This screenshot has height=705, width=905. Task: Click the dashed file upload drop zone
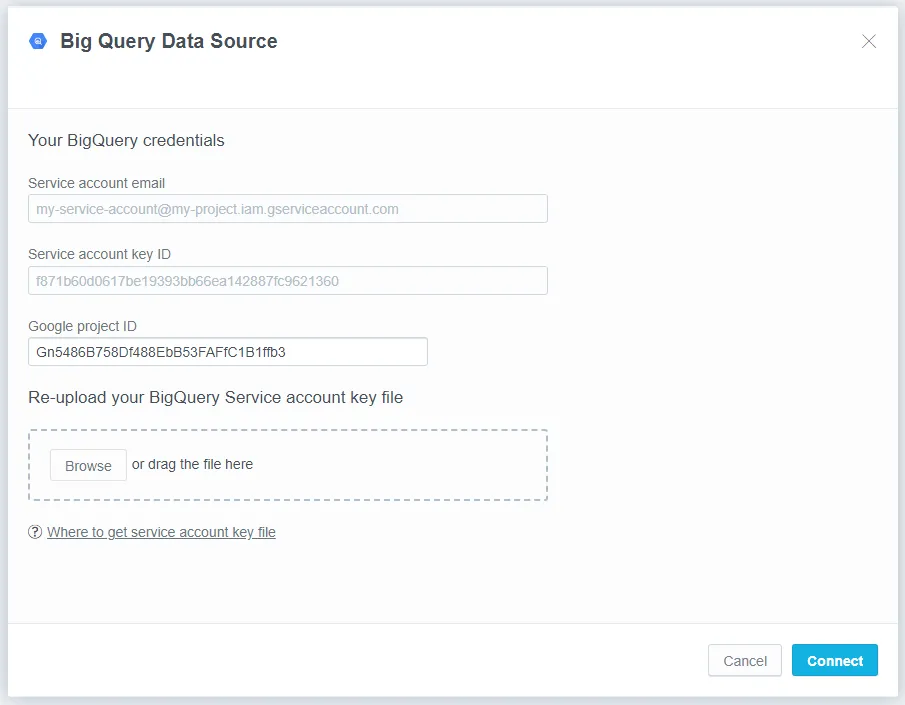[x=287, y=464]
